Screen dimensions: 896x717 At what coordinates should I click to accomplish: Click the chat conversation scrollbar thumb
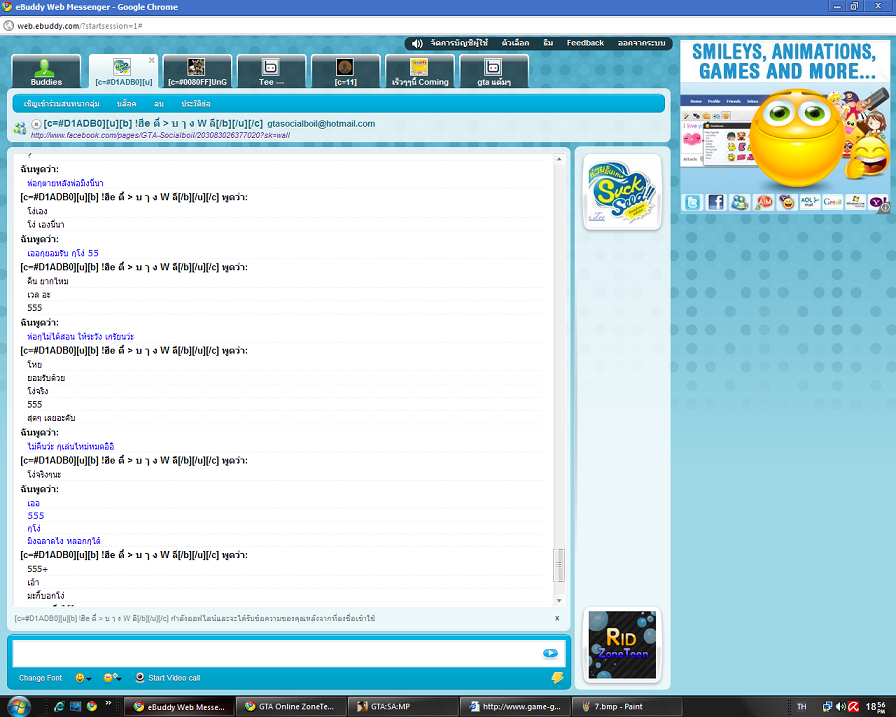pos(559,565)
